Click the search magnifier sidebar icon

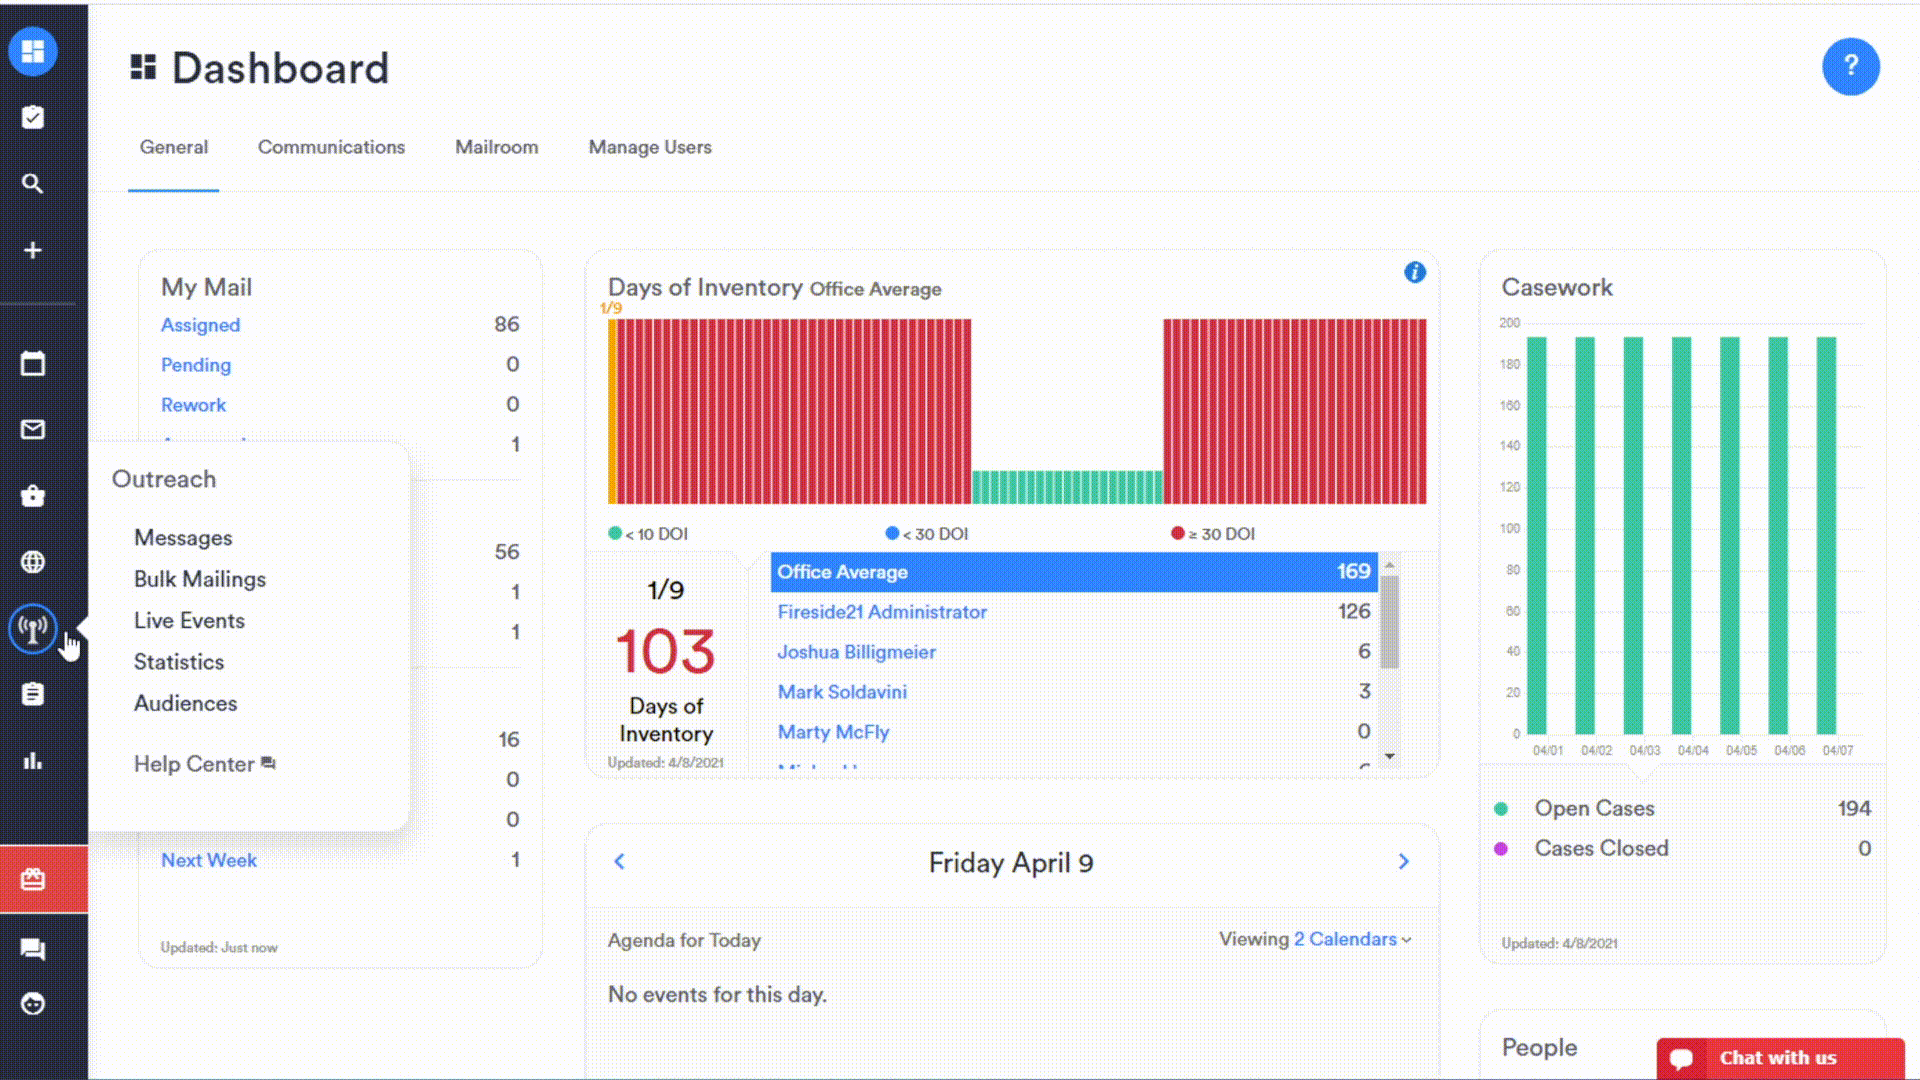33,184
